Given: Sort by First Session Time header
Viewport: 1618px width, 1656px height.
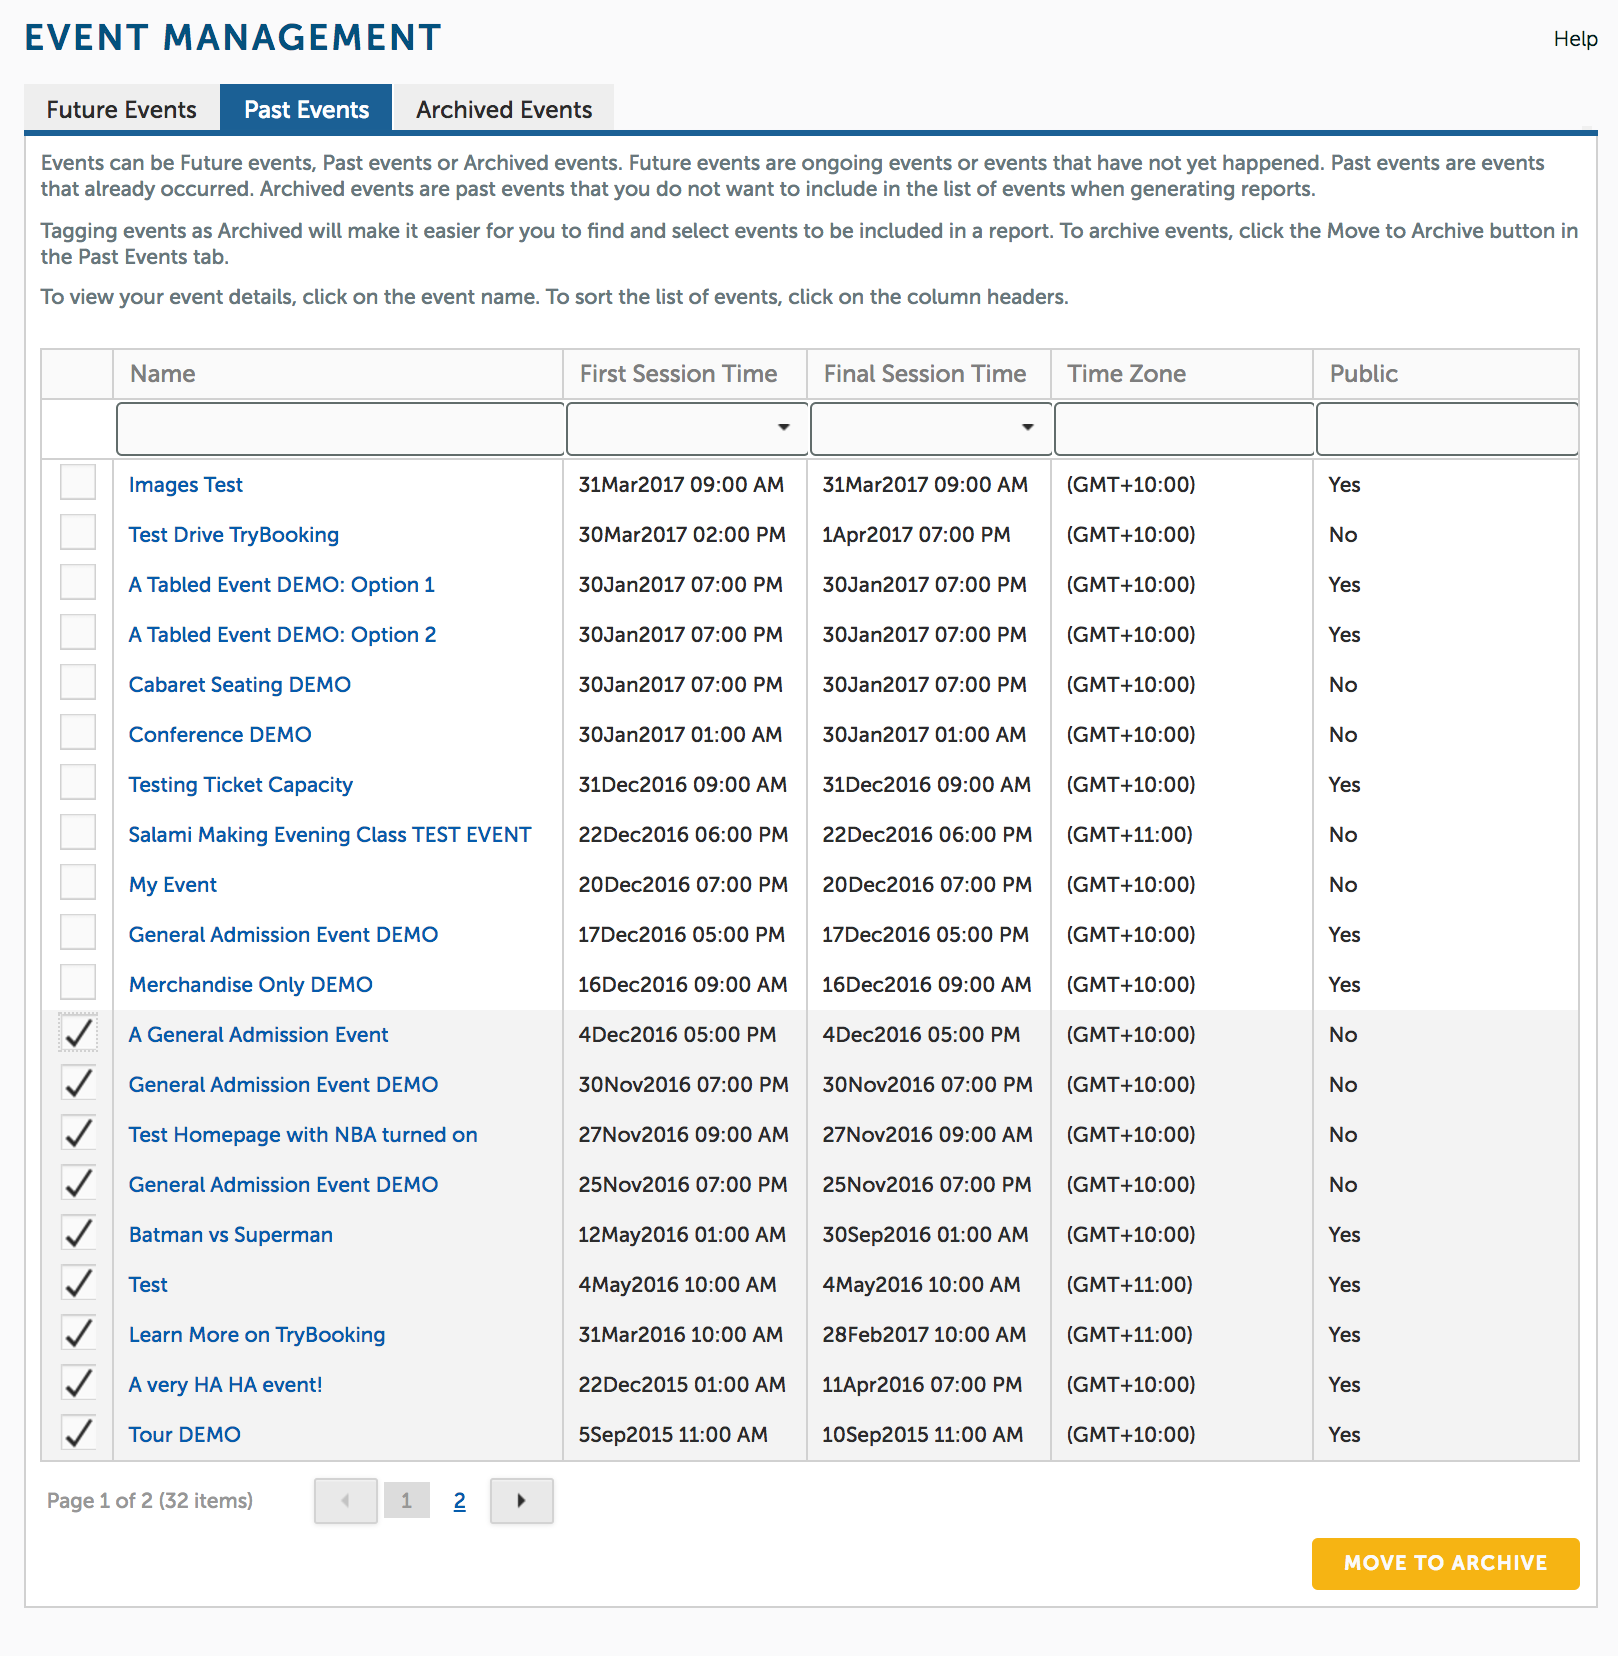Looking at the screenshot, I should (685, 374).
